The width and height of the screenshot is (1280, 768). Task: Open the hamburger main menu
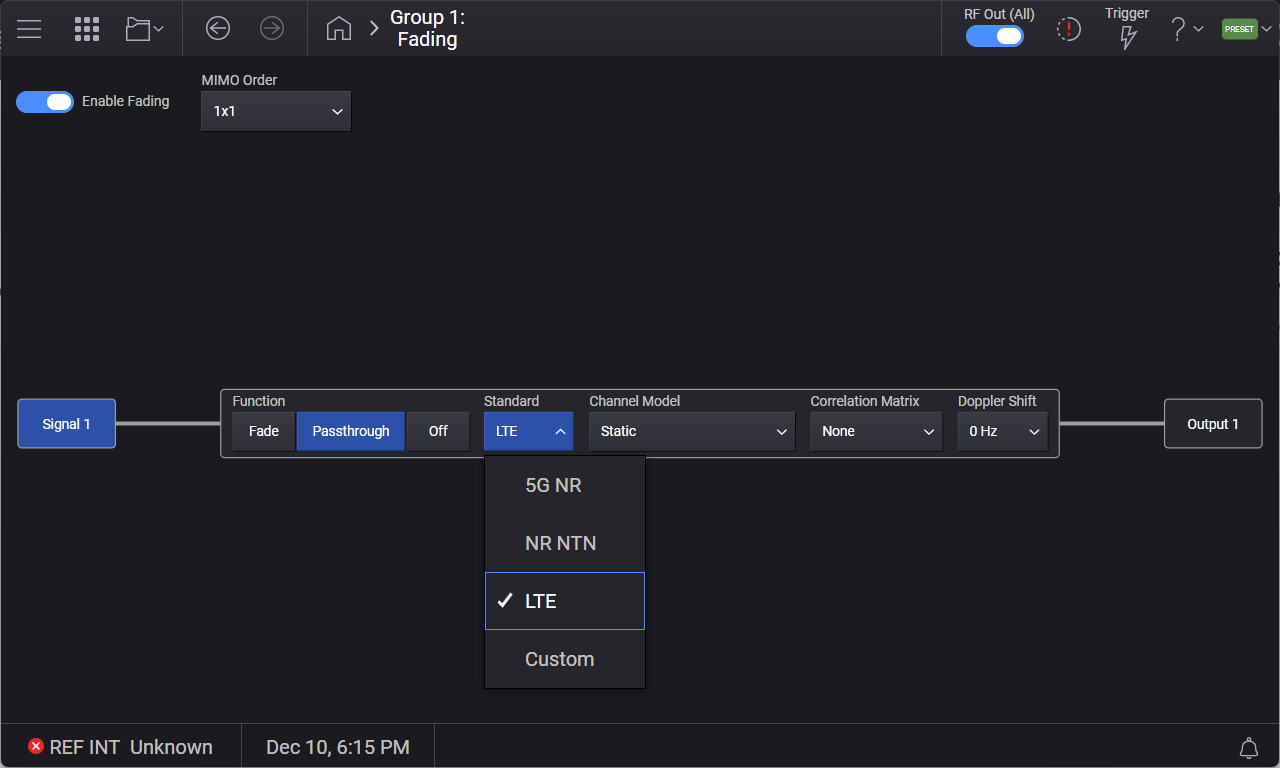click(x=29, y=29)
